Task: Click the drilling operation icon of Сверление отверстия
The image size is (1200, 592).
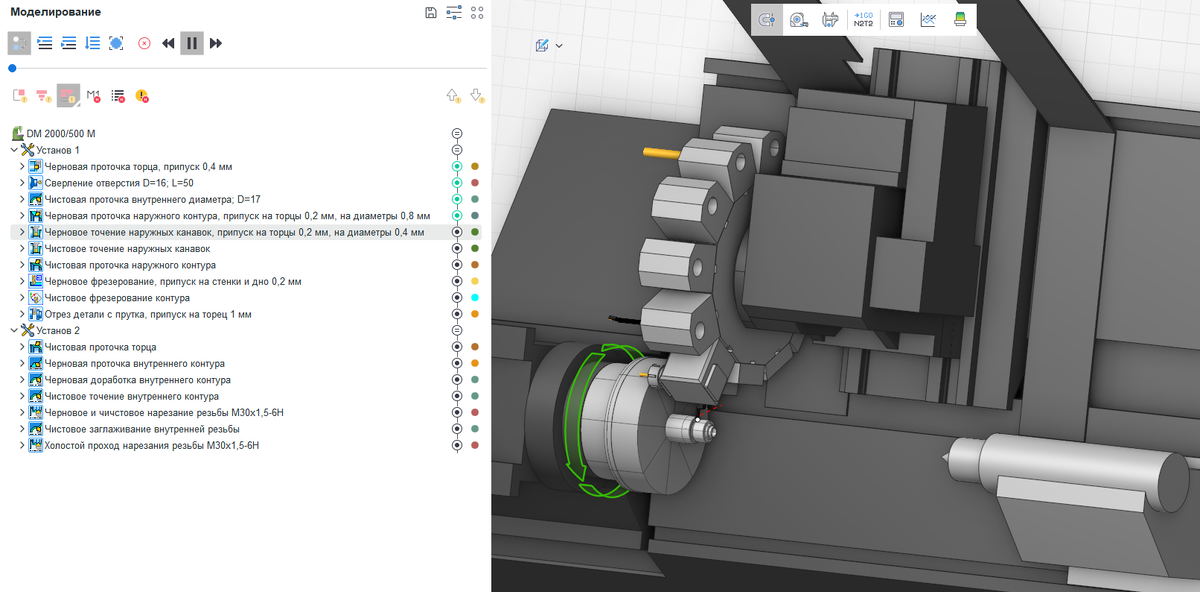Action: pos(35,183)
